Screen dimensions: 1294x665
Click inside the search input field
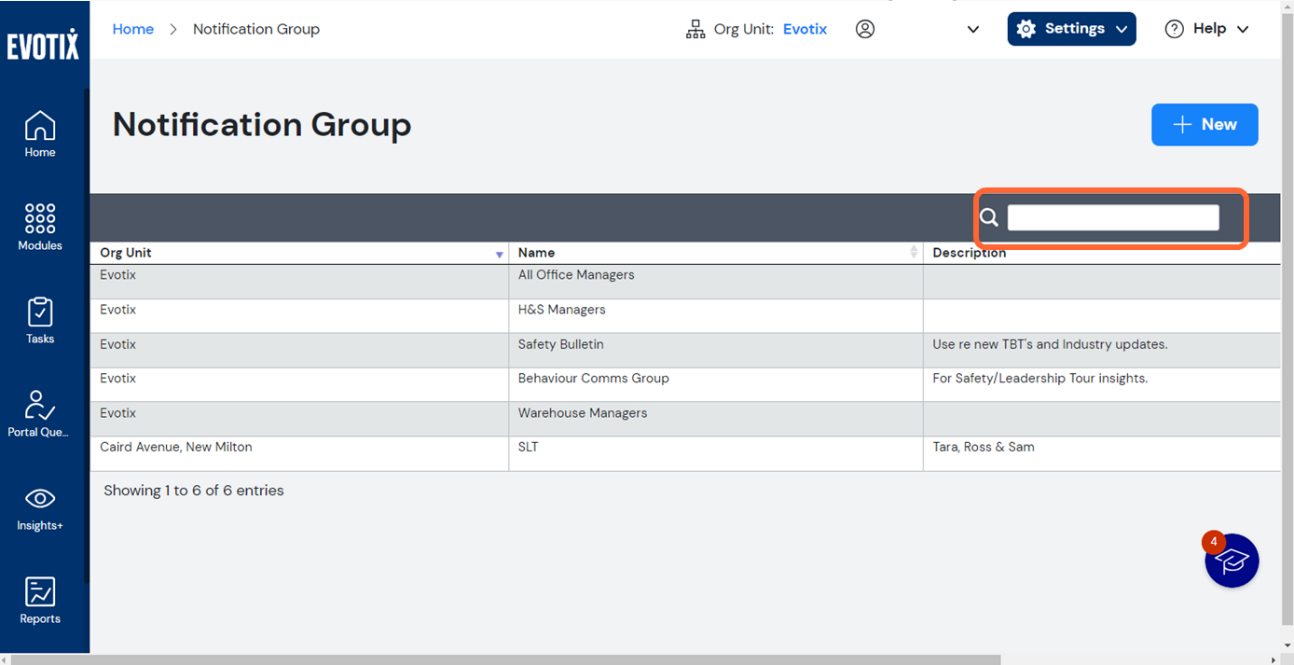coord(1112,217)
